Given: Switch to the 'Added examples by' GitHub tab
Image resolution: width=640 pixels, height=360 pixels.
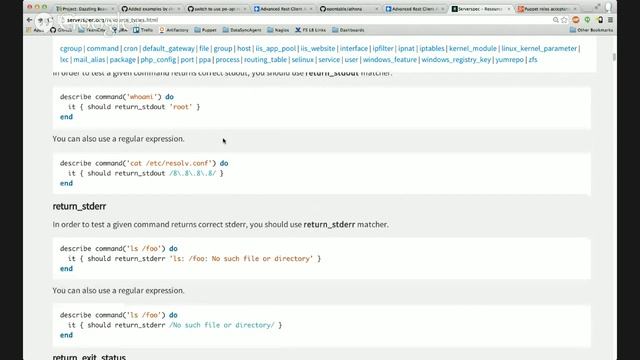Looking at the screenshot, I should [151, 9].
